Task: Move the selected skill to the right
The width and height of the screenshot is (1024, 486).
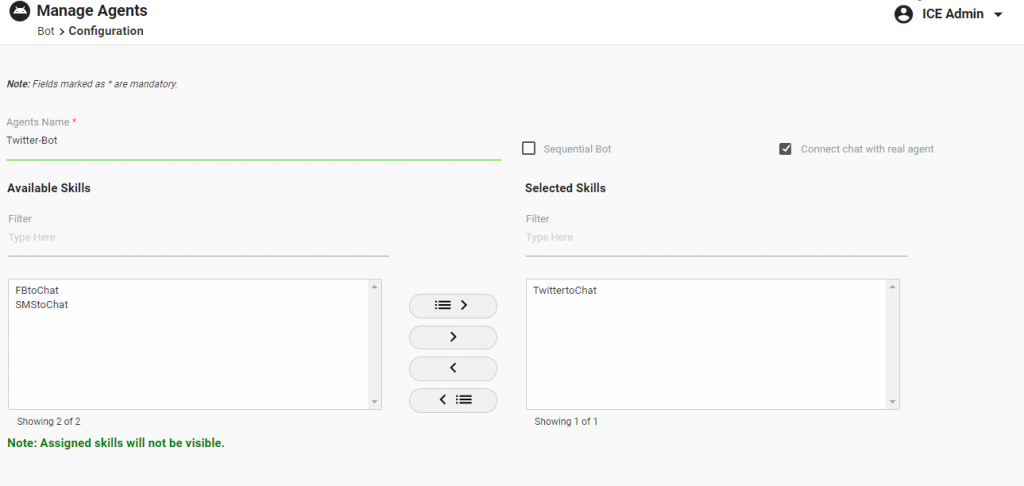Action: (453, 337)
